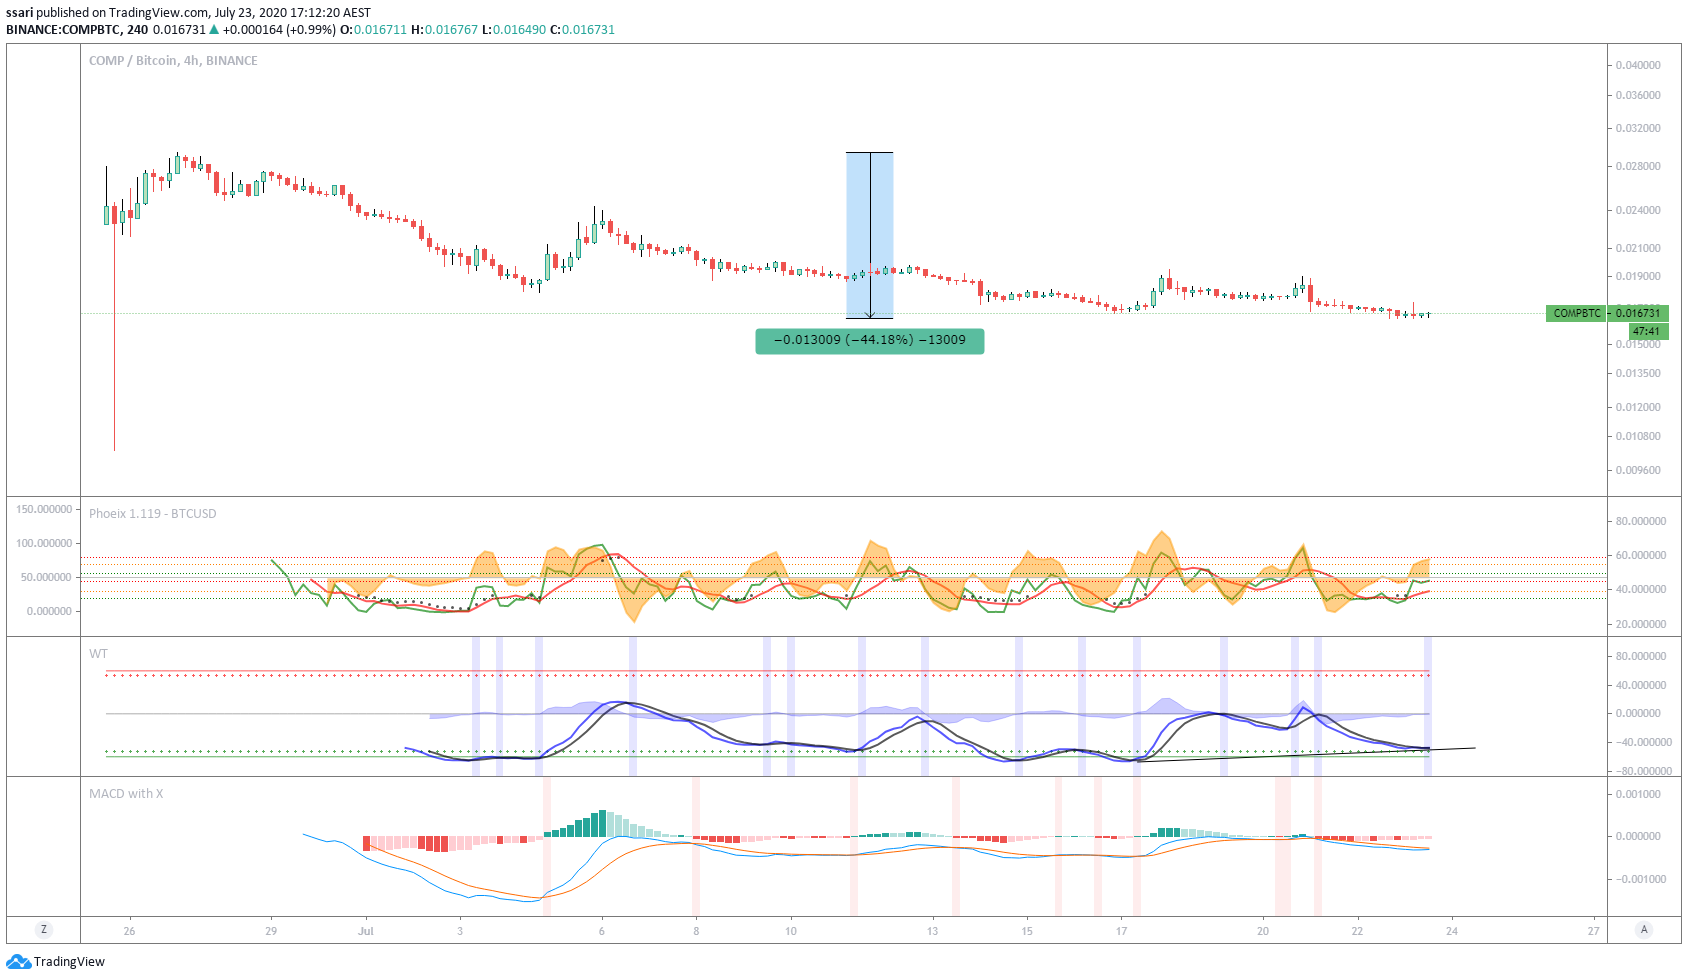The image size is (1688, 980).
Task: Click the 0.036000 price axis label
Action: (x=1638, y=96)
